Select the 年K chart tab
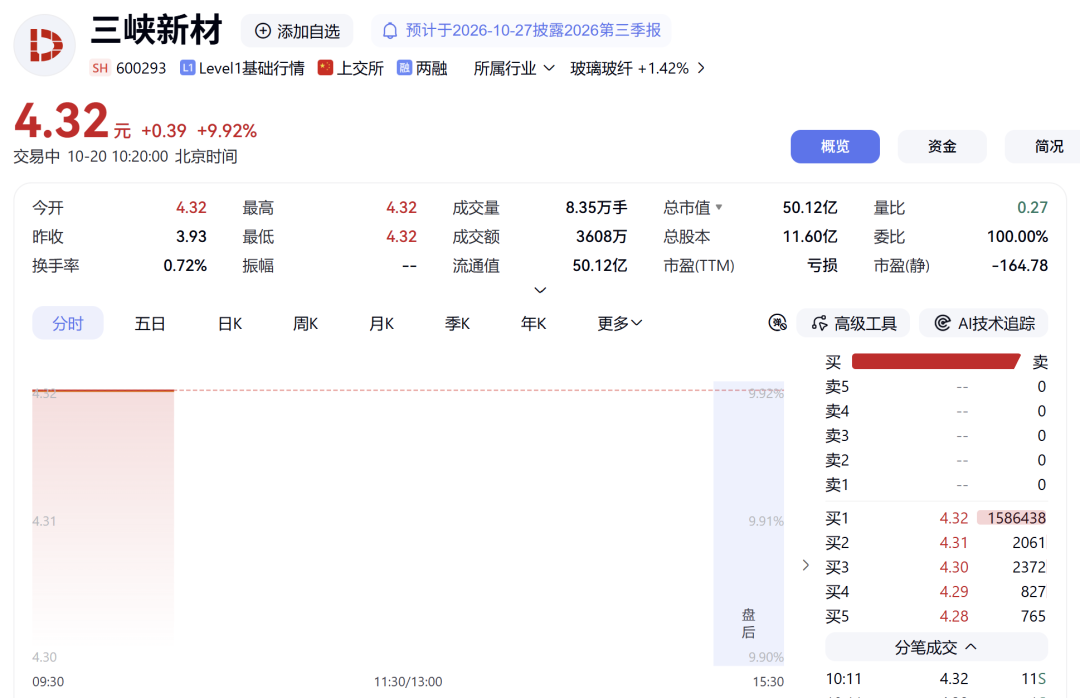The width and height of the screenshot is (1080, 698). tap(534, 323)
